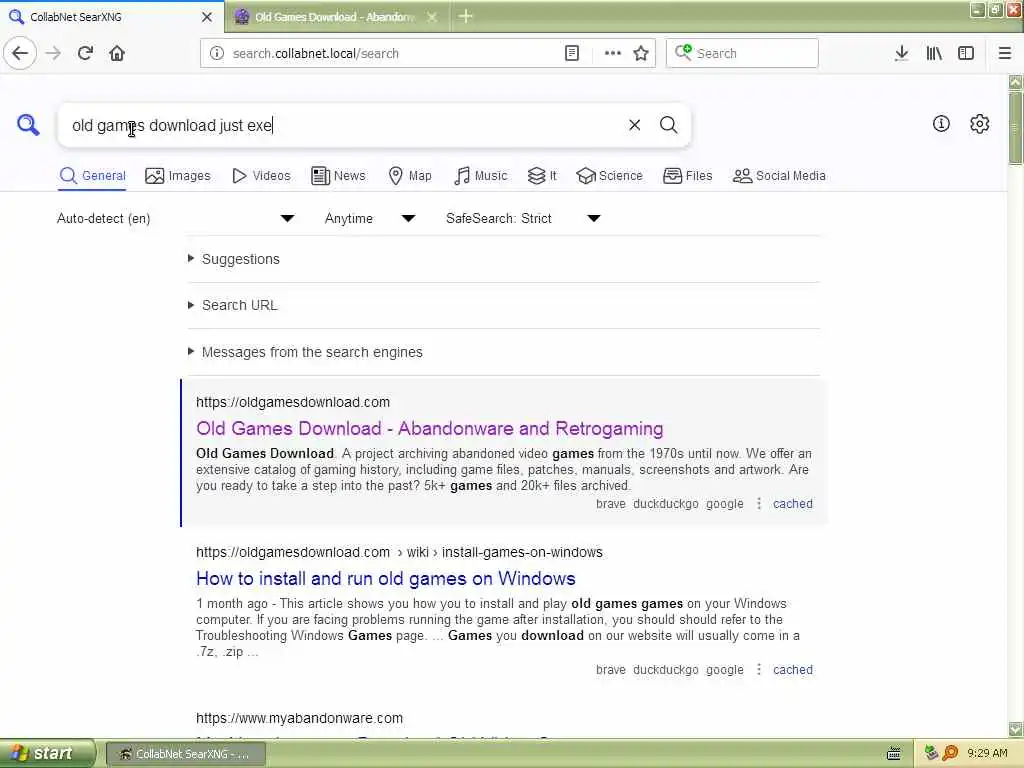1024x768 pixels.
Task: Toggle the browser sidebar
Action: [x=966, y=53]
